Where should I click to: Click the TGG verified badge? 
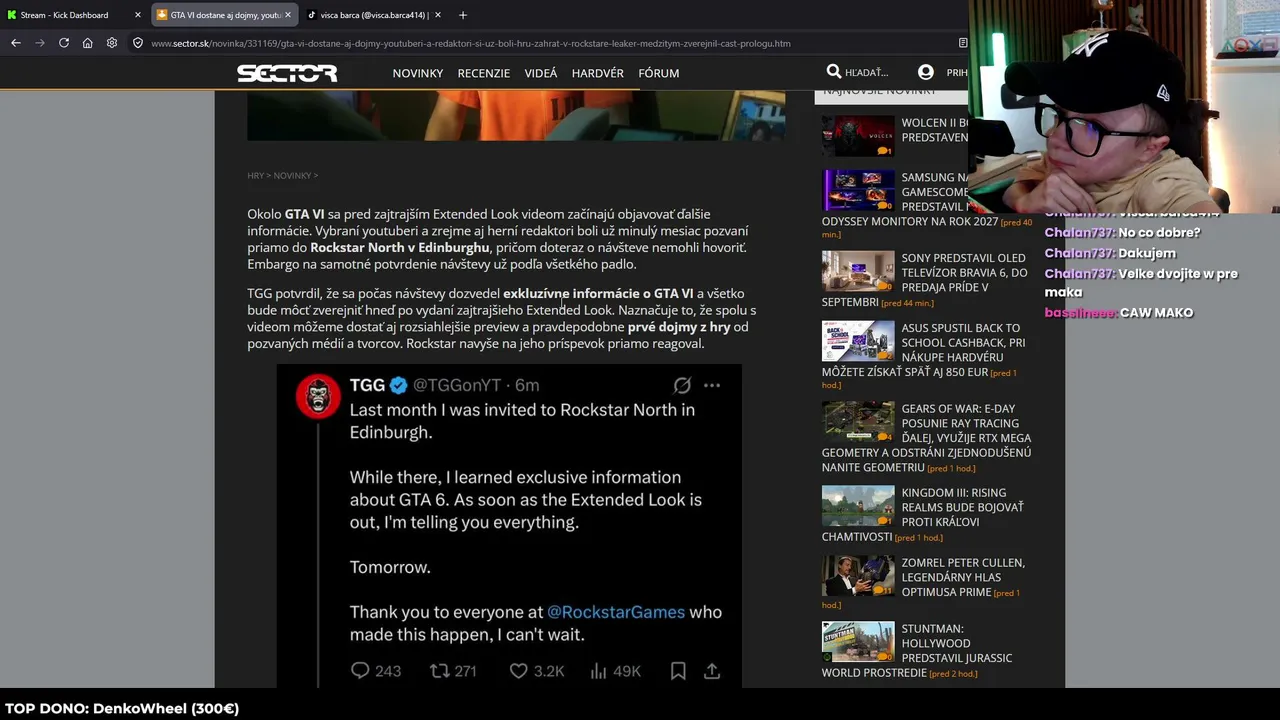point(398,385)
